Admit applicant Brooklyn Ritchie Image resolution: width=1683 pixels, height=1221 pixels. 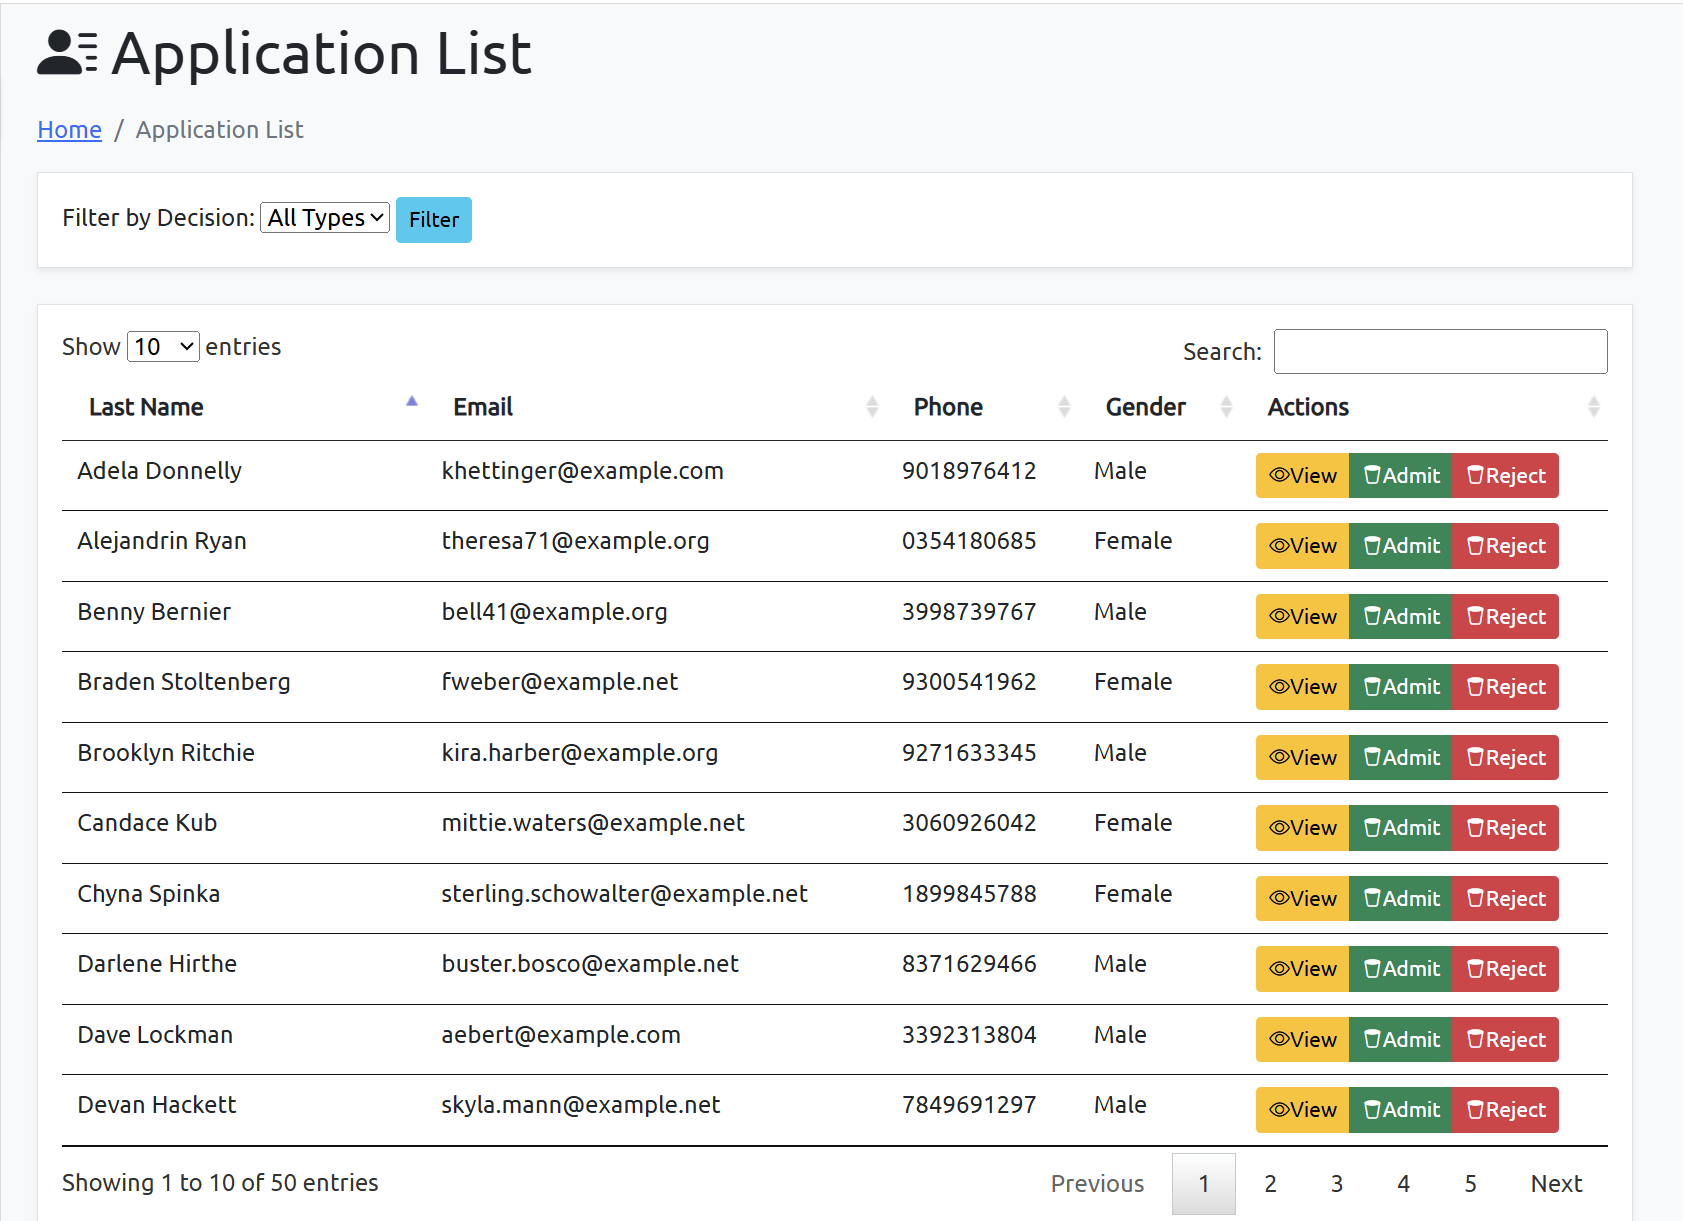click(x=1400, y=758)
